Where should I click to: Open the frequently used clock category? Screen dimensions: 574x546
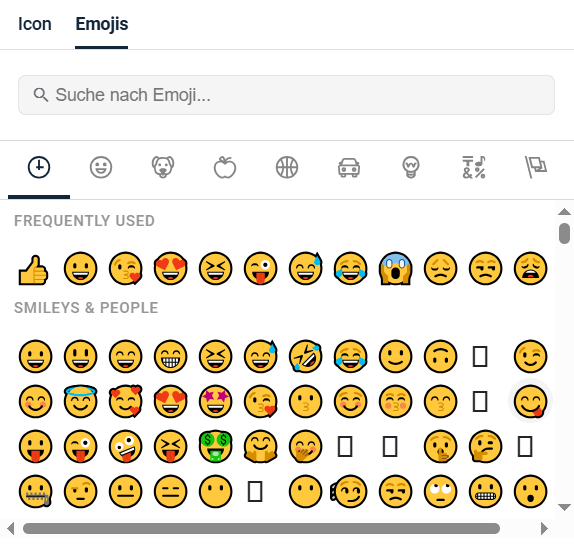pos(39,167)
